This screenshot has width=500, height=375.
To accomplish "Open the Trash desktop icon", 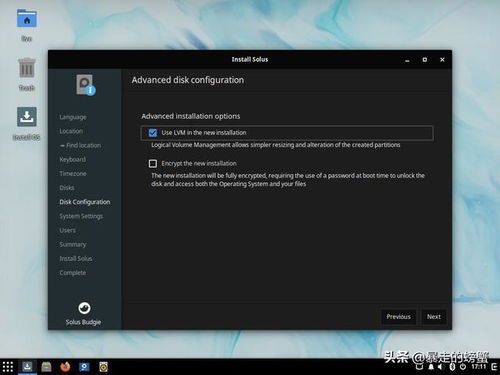I will [27, 68].
